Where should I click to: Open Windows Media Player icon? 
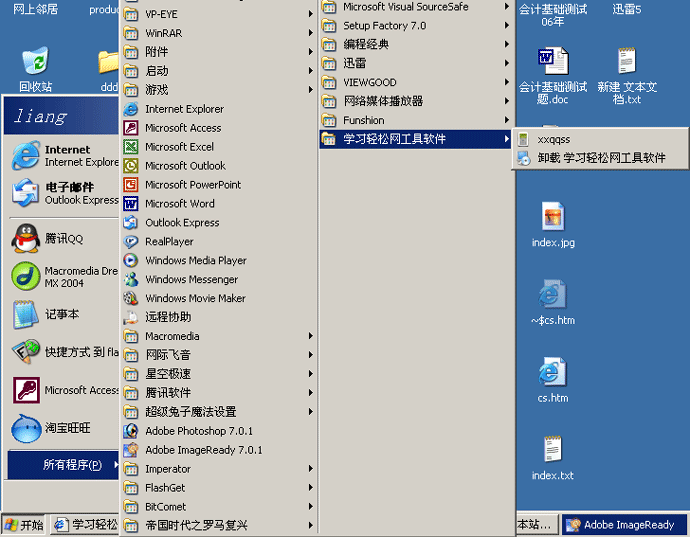pyautogui.click(x=131, y=260)
